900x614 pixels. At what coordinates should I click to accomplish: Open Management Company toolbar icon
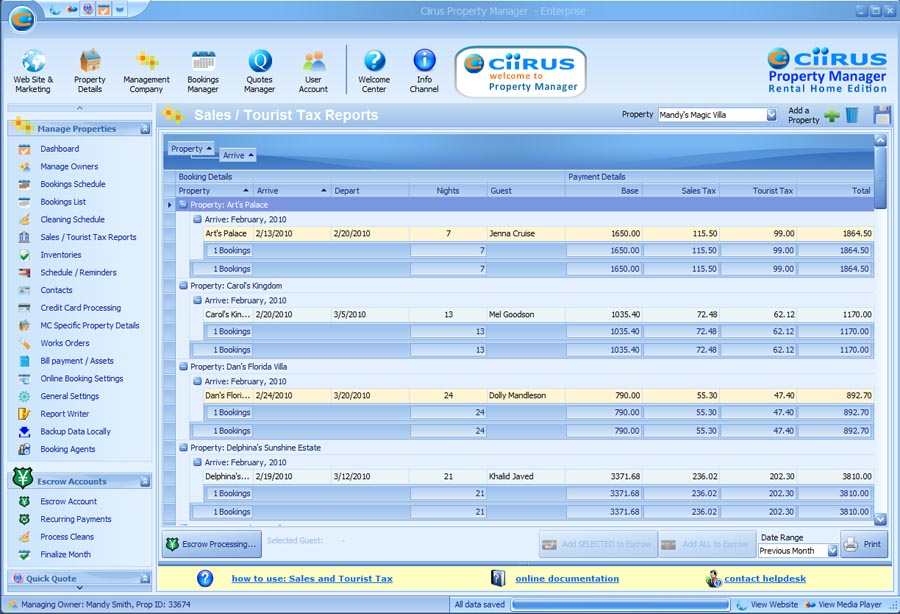[146, 72]
